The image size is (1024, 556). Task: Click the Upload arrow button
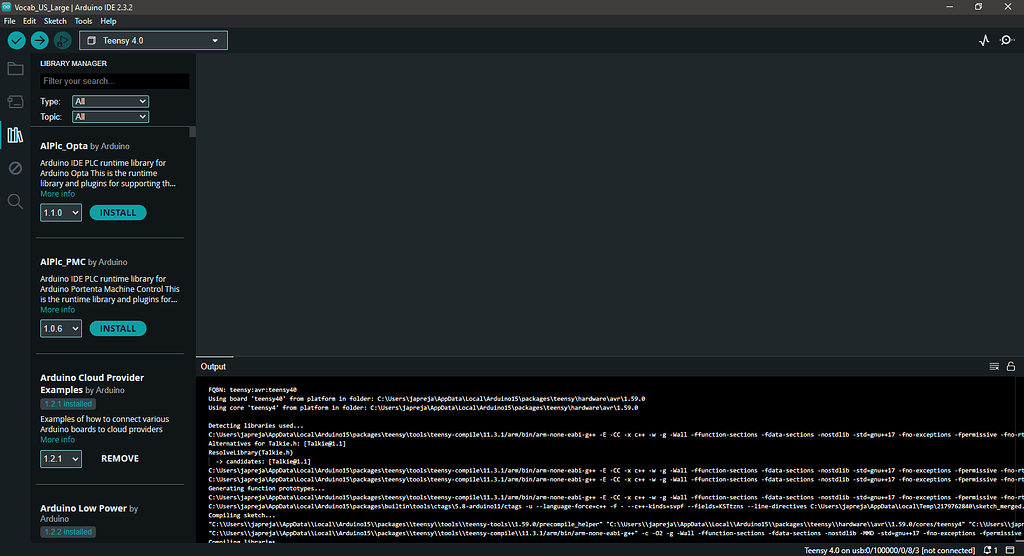pos(39,41)
